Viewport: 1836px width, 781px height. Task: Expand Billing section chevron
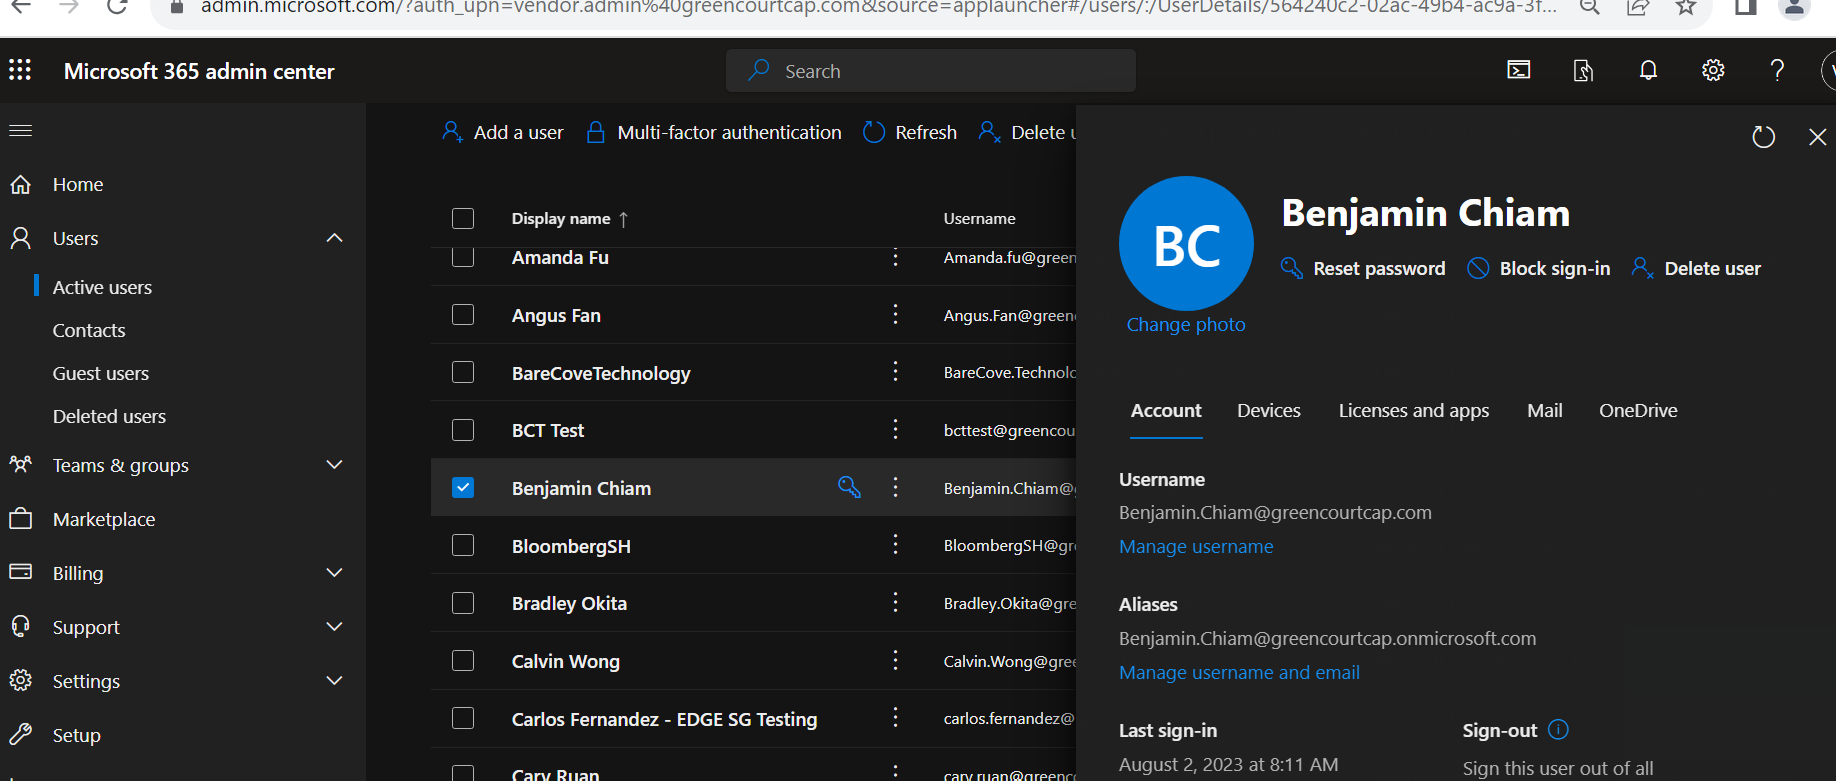pos(335,573)
